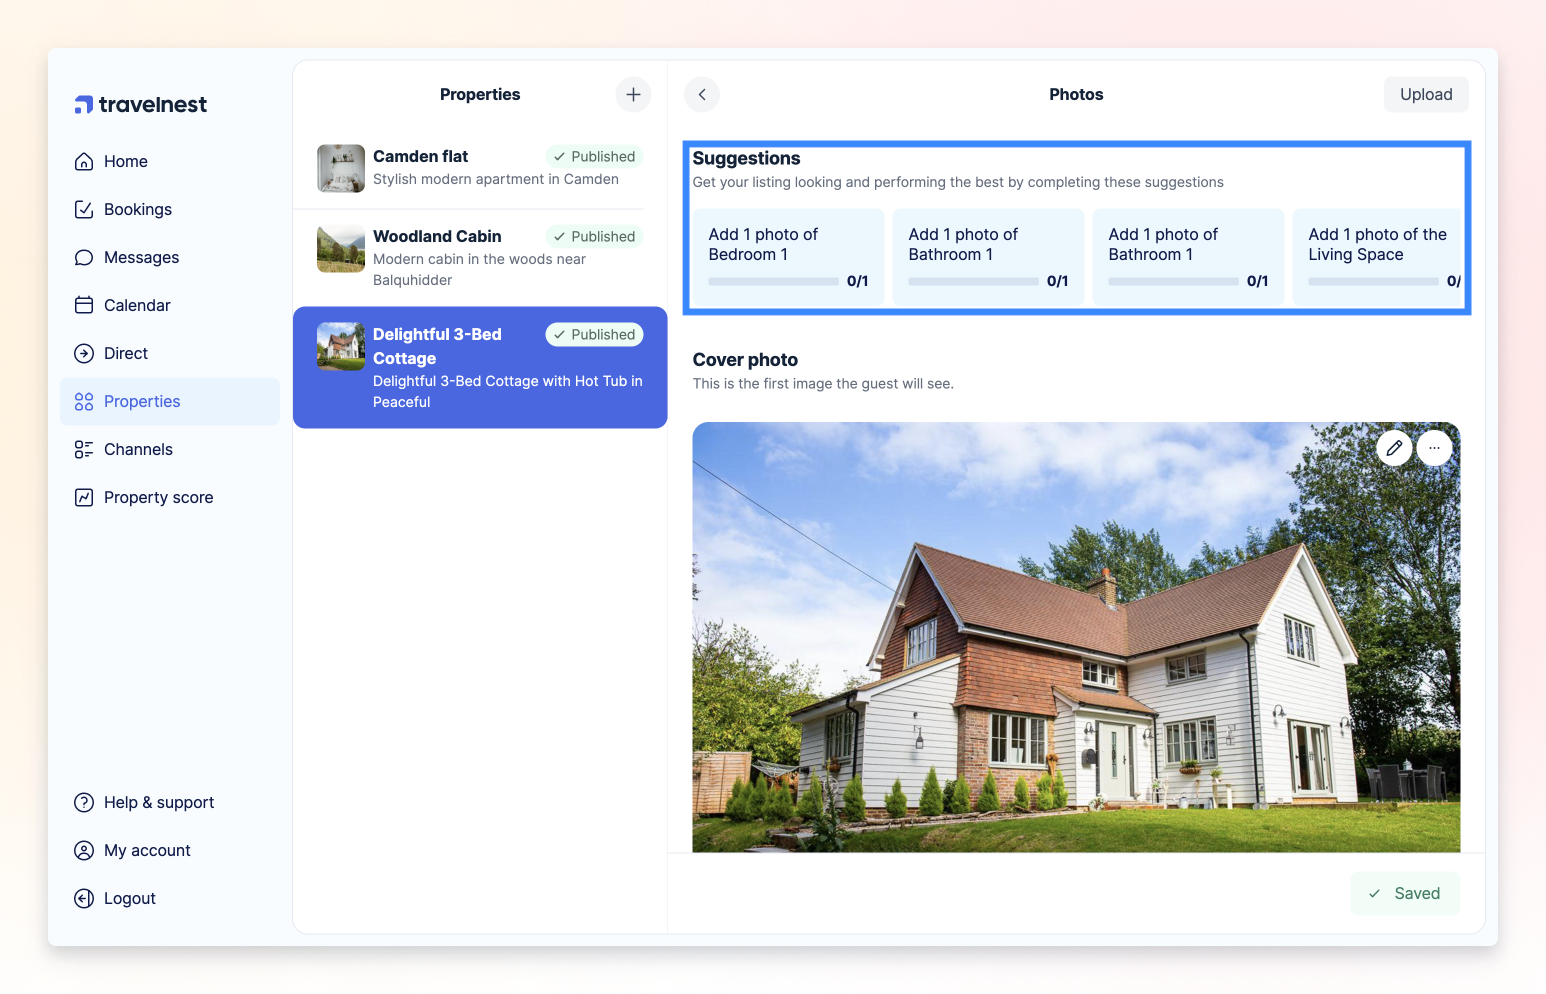Click the pencil edit icon on cover photo
Viewport: 1546px width, 994px height.
point(1394,448)
